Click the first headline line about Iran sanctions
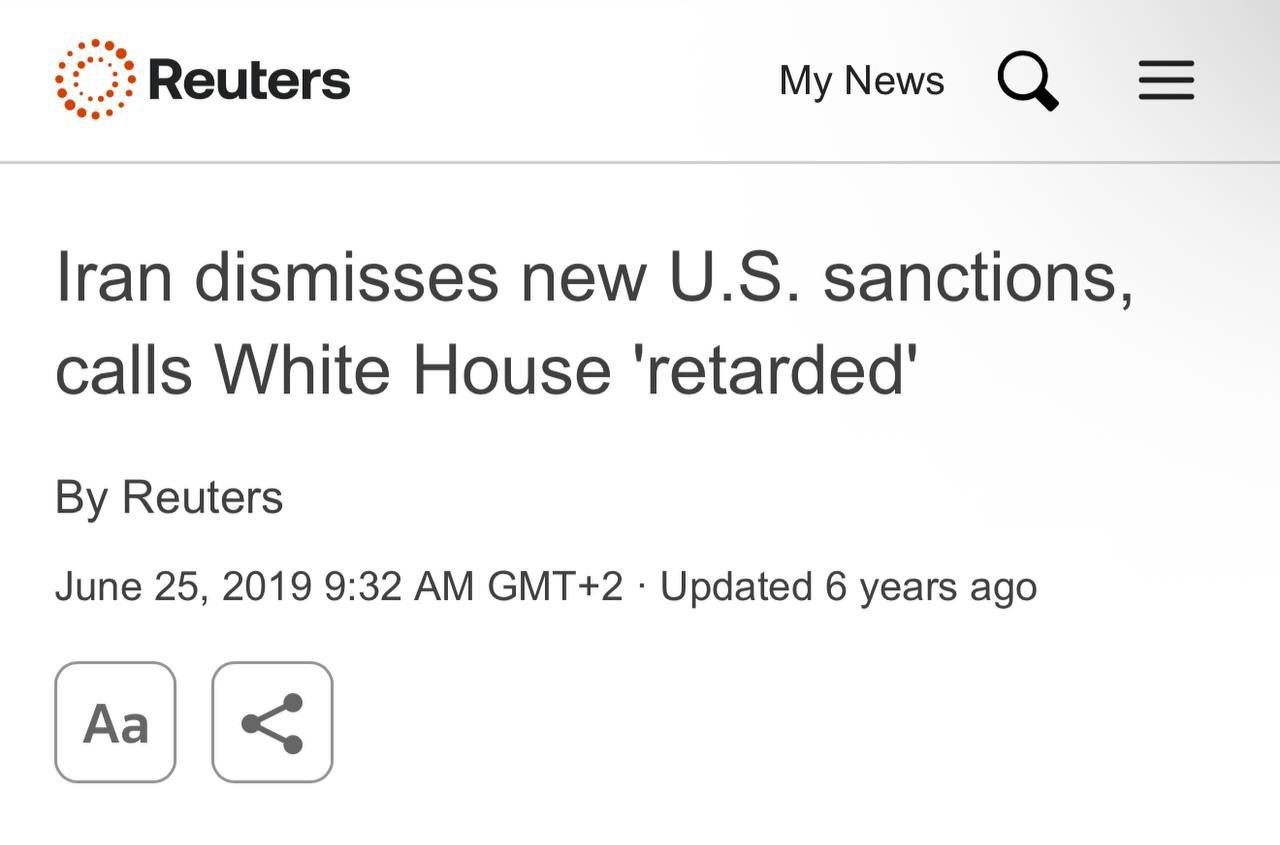 coord(594,278)
